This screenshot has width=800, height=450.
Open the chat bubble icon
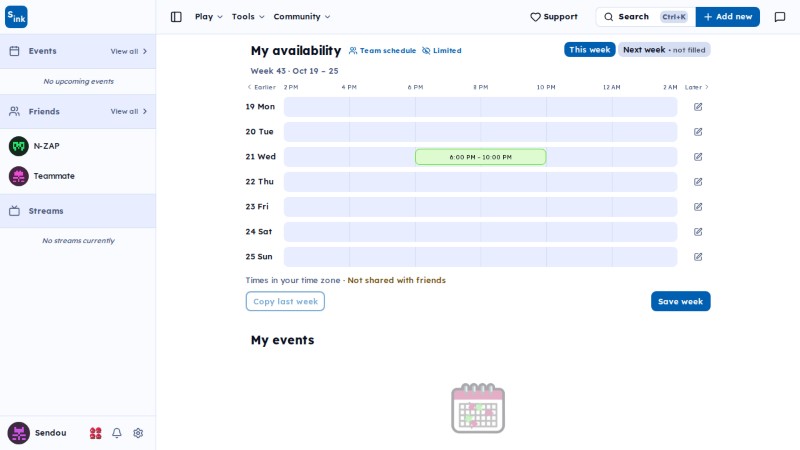click(780, 17)
